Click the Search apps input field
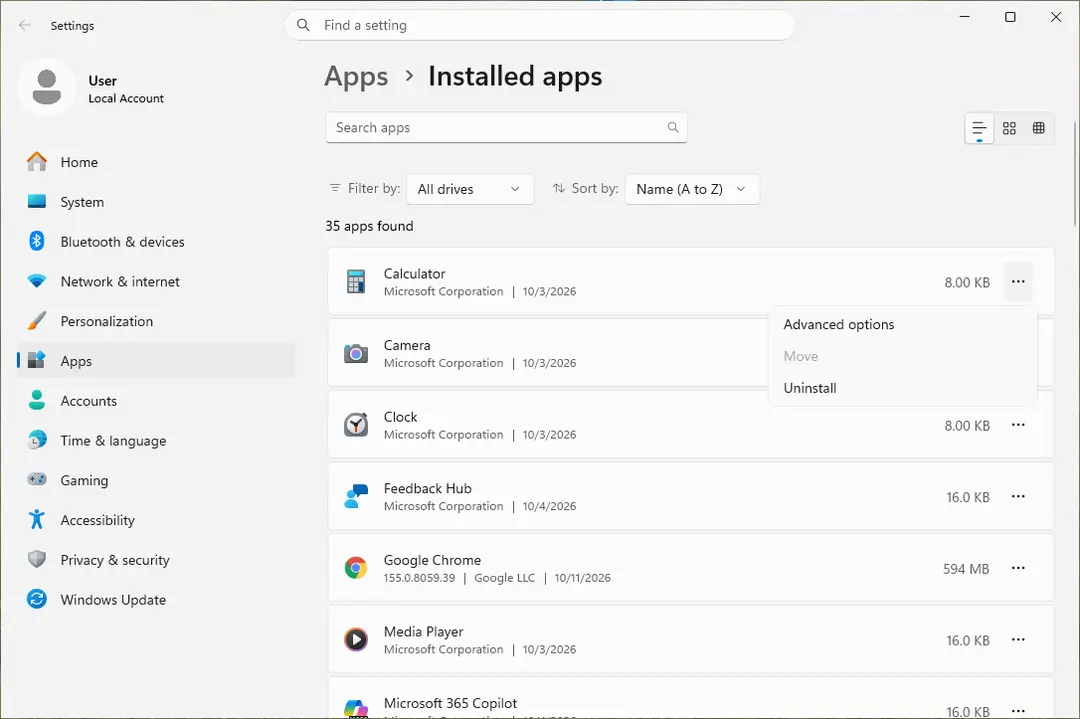This screenshot has width=1080, height=719. [506, 127]
